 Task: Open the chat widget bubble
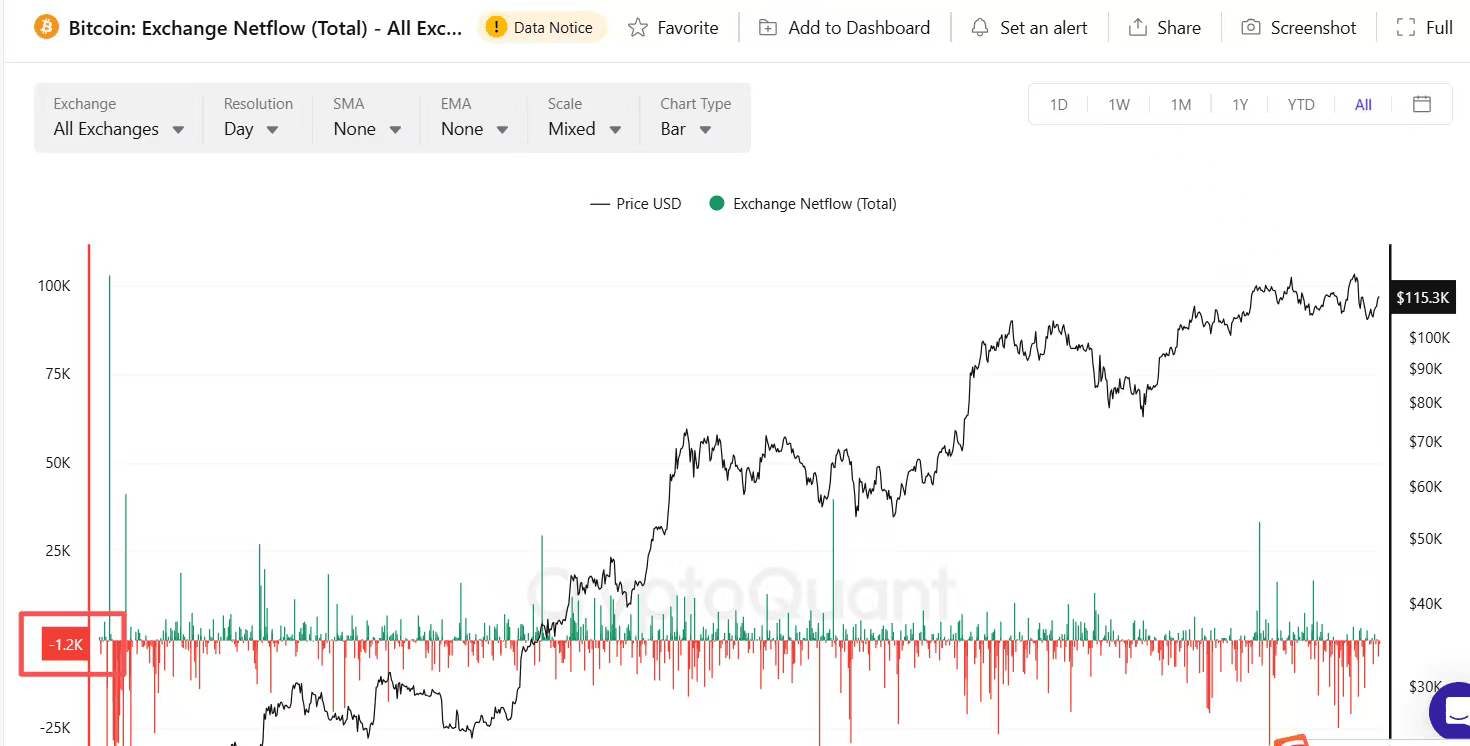tap(1452, 712)
